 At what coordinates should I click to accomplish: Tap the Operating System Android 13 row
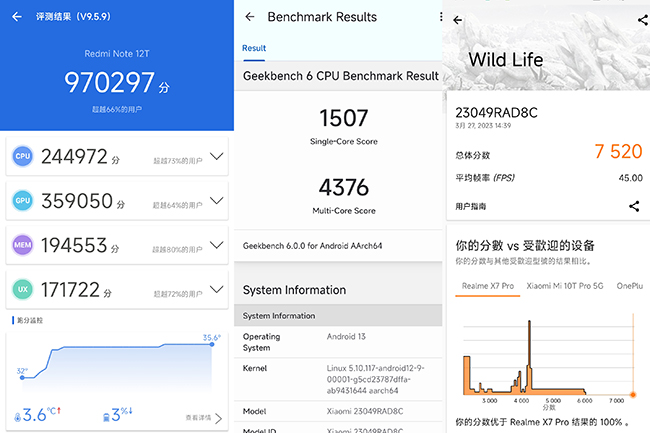[x=338, y=342]
